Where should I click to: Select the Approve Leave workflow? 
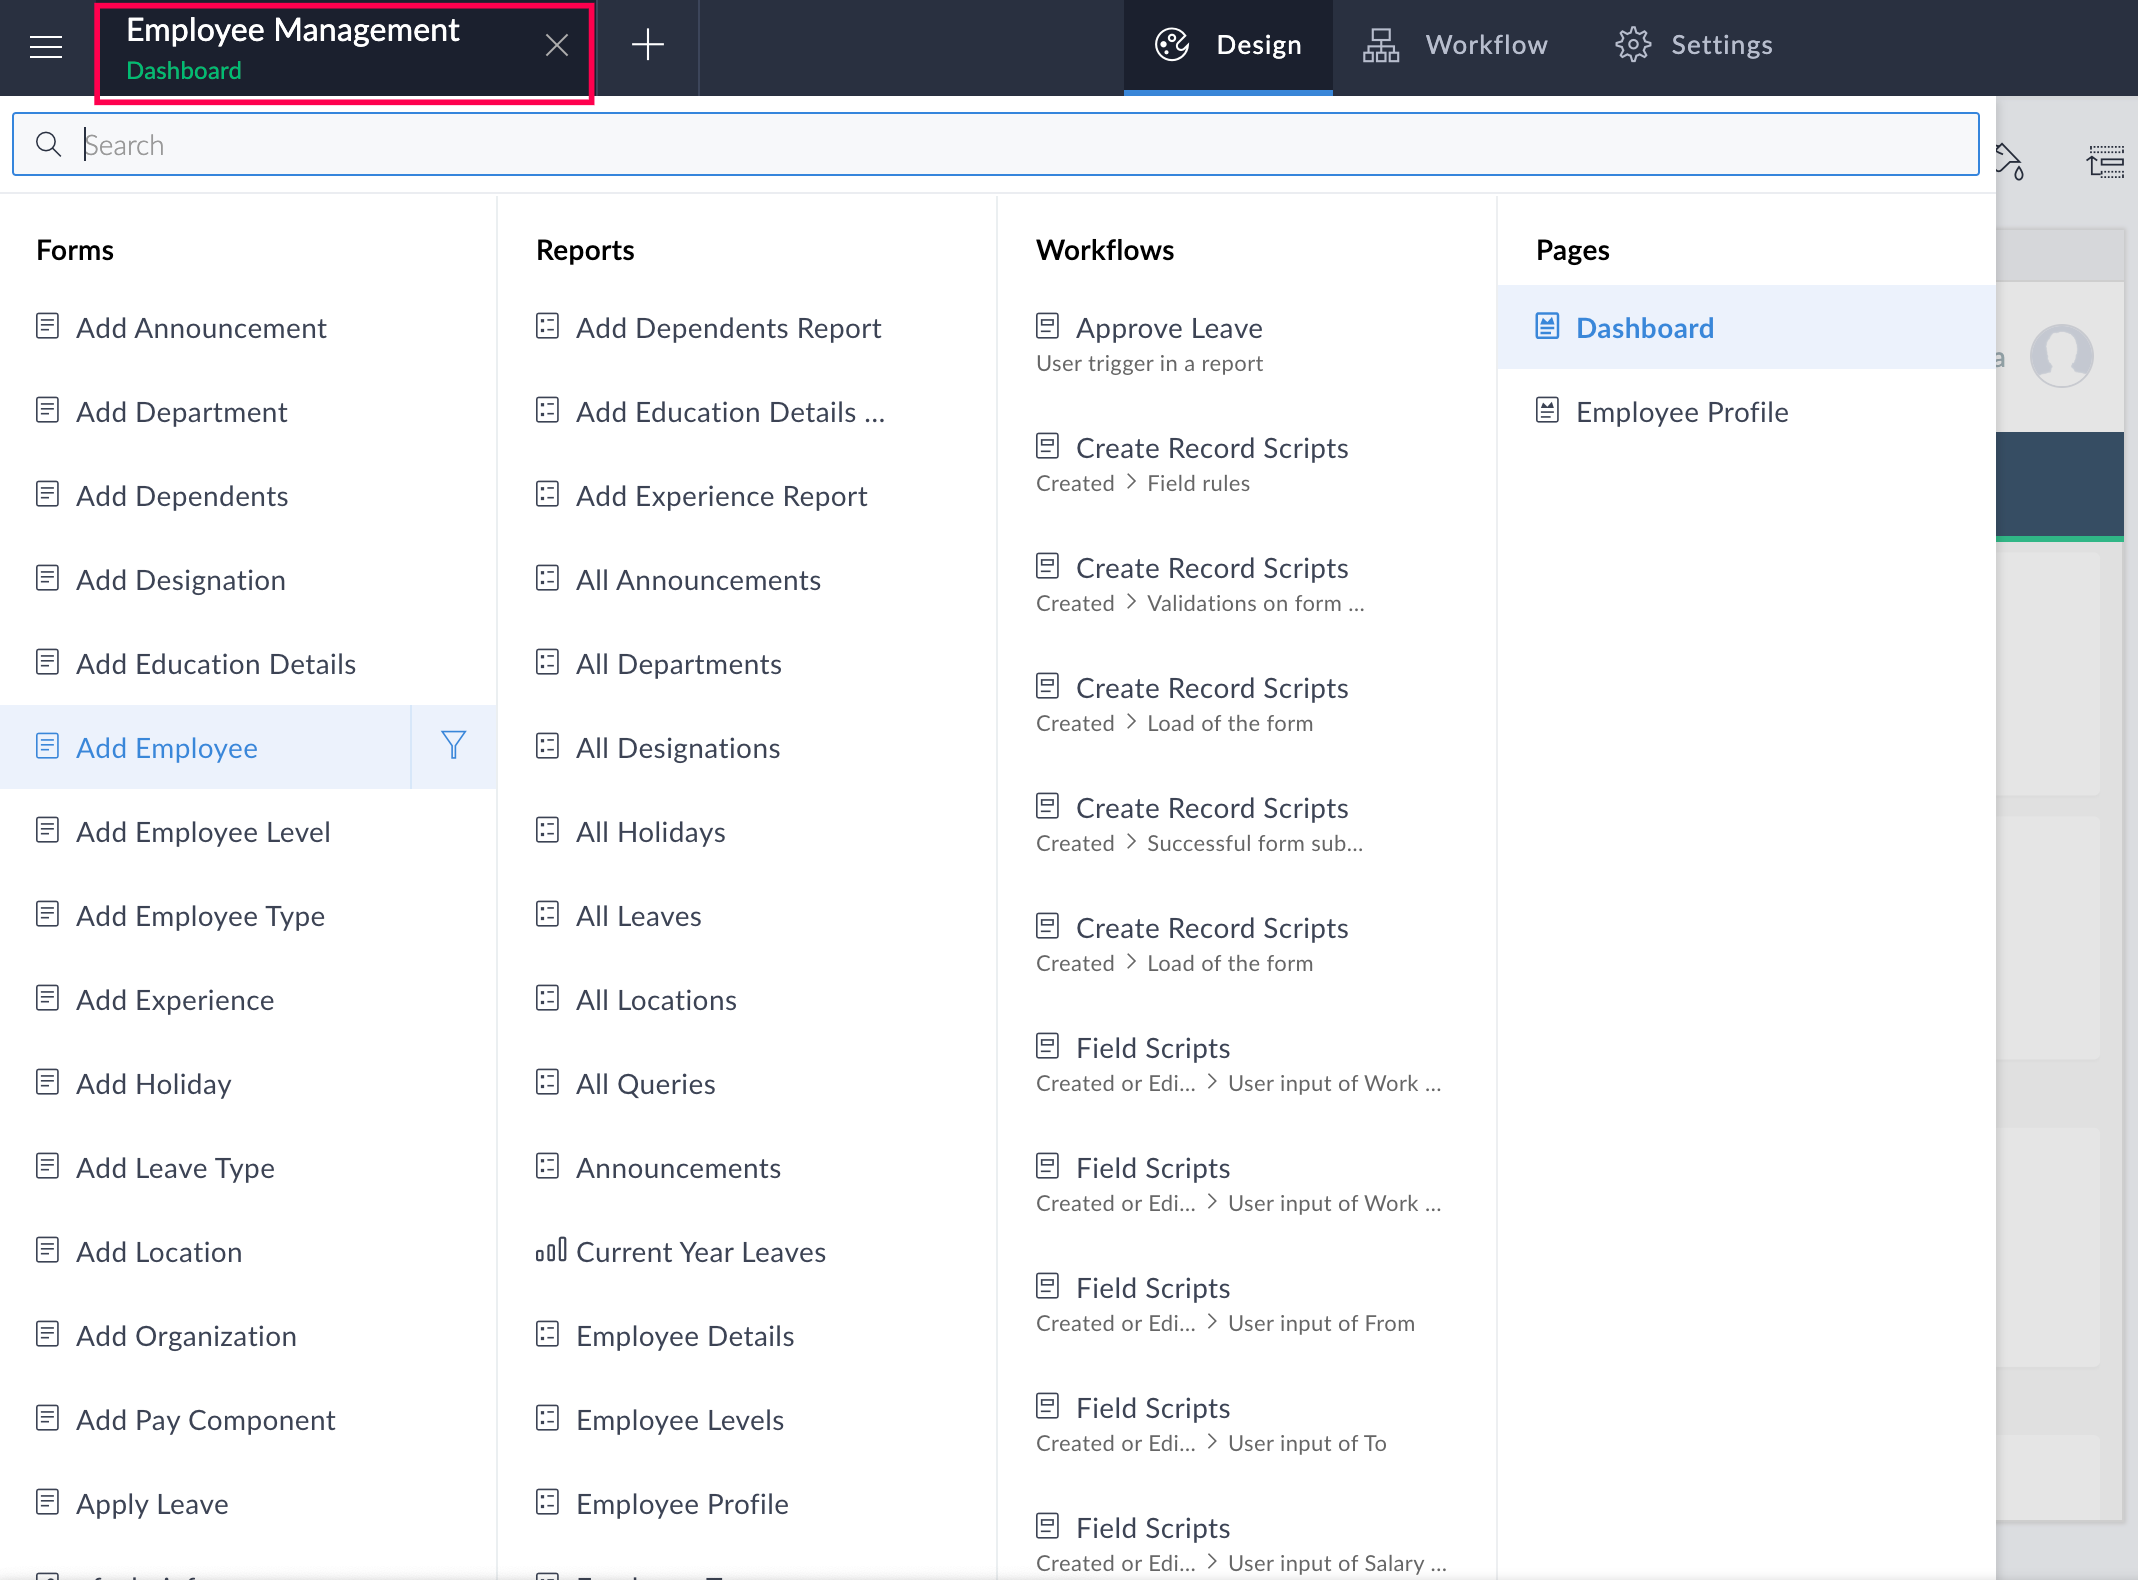[x=1168, y=328]
